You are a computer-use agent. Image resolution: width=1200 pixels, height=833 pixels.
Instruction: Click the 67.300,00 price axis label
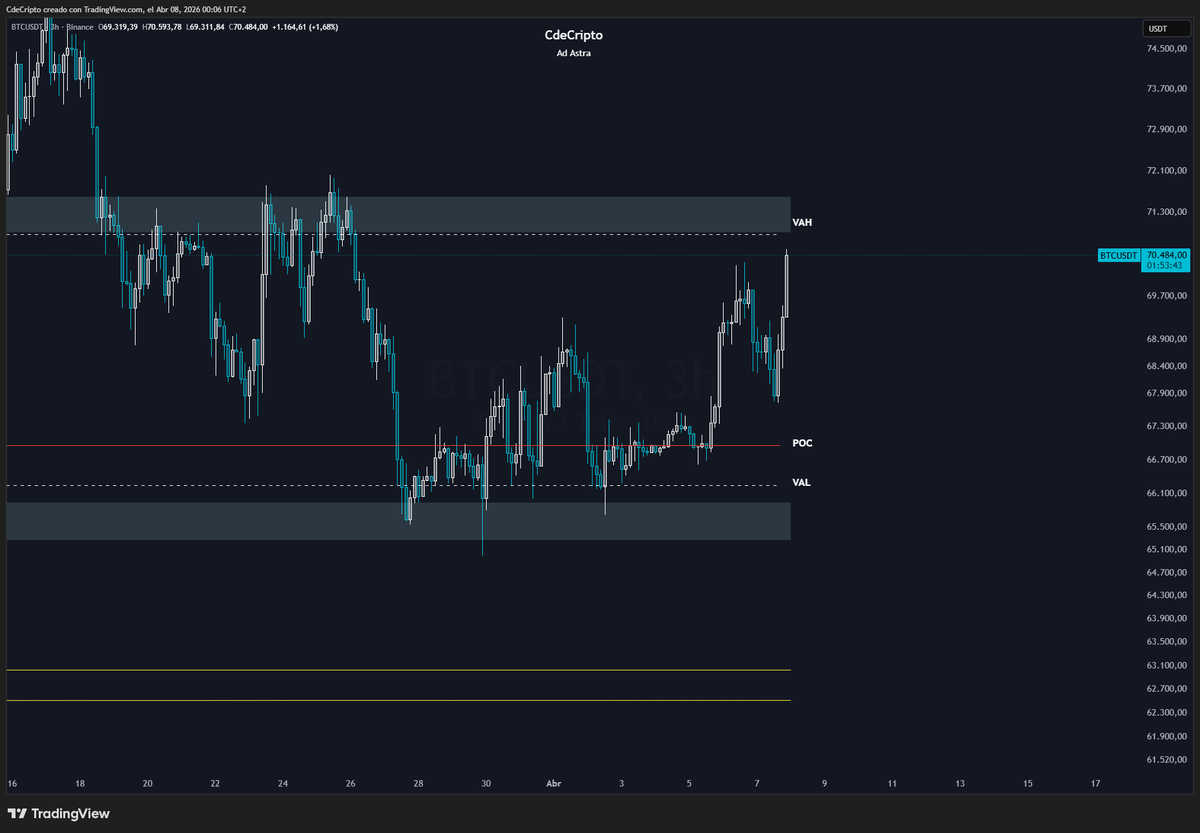(x=1166, y=427)
